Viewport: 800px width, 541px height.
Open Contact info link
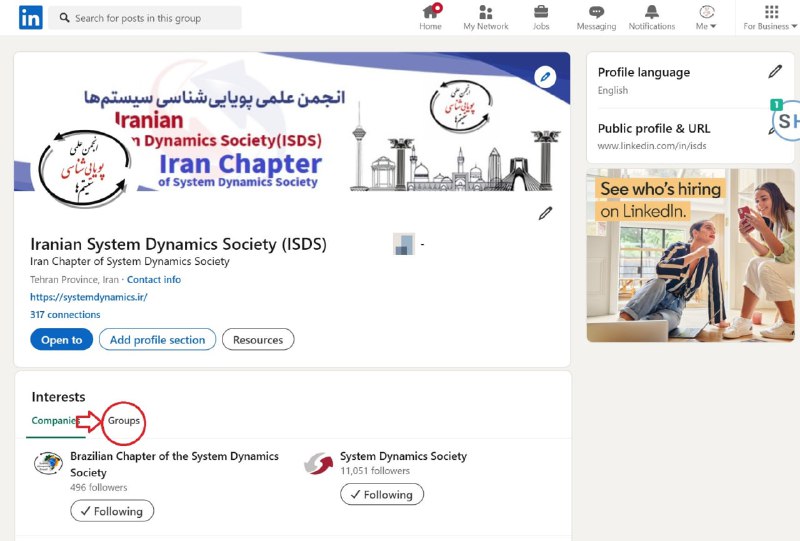pos(154,280)
